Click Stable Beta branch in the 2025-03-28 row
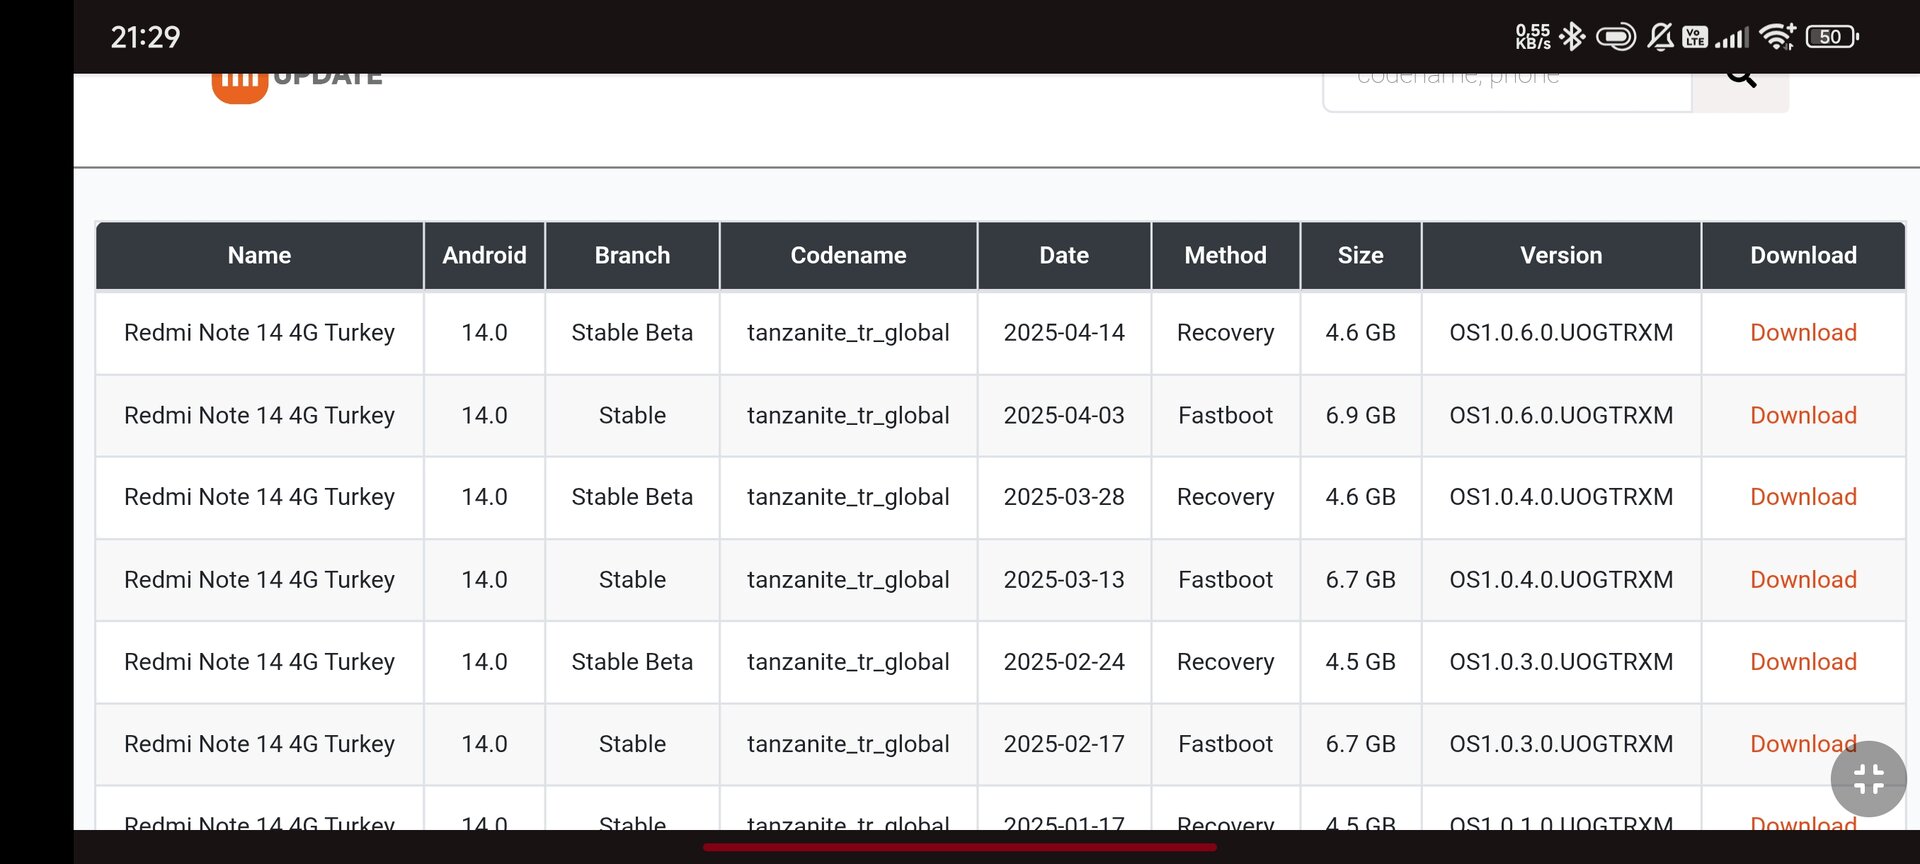The image size is (1920, 864). [x=632, y=497]
